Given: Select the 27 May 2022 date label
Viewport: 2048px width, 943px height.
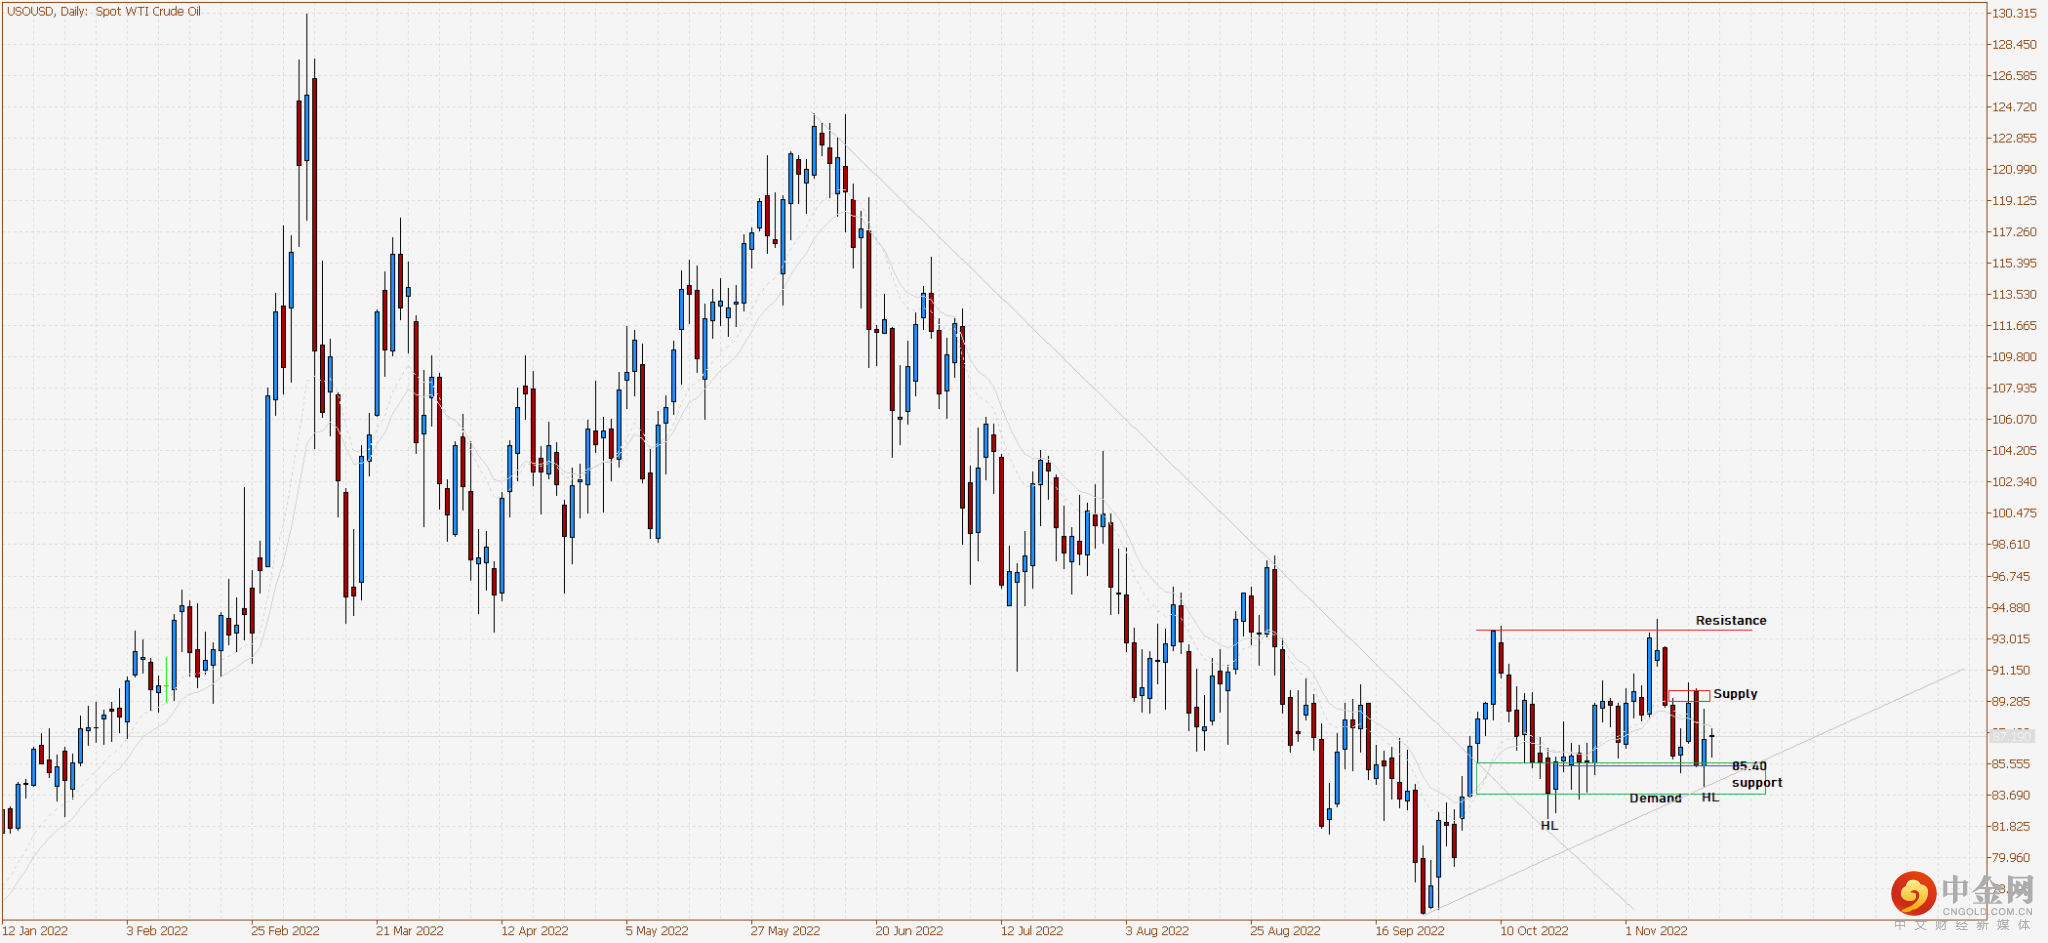Looking at the screenshot, I should tap(785, 931).
